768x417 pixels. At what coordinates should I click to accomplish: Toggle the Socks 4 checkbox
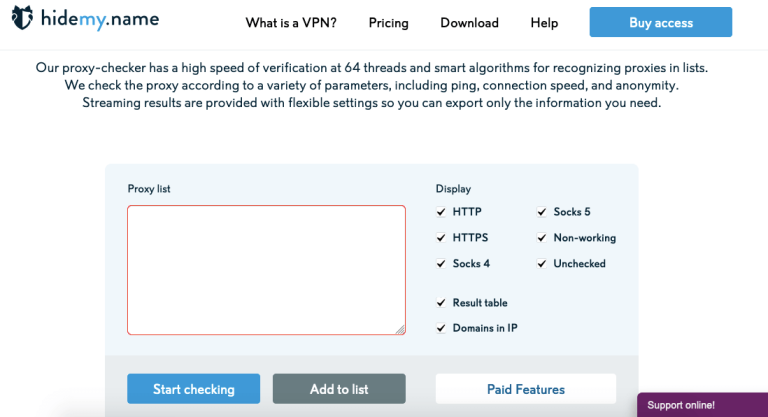coord(441,264)
